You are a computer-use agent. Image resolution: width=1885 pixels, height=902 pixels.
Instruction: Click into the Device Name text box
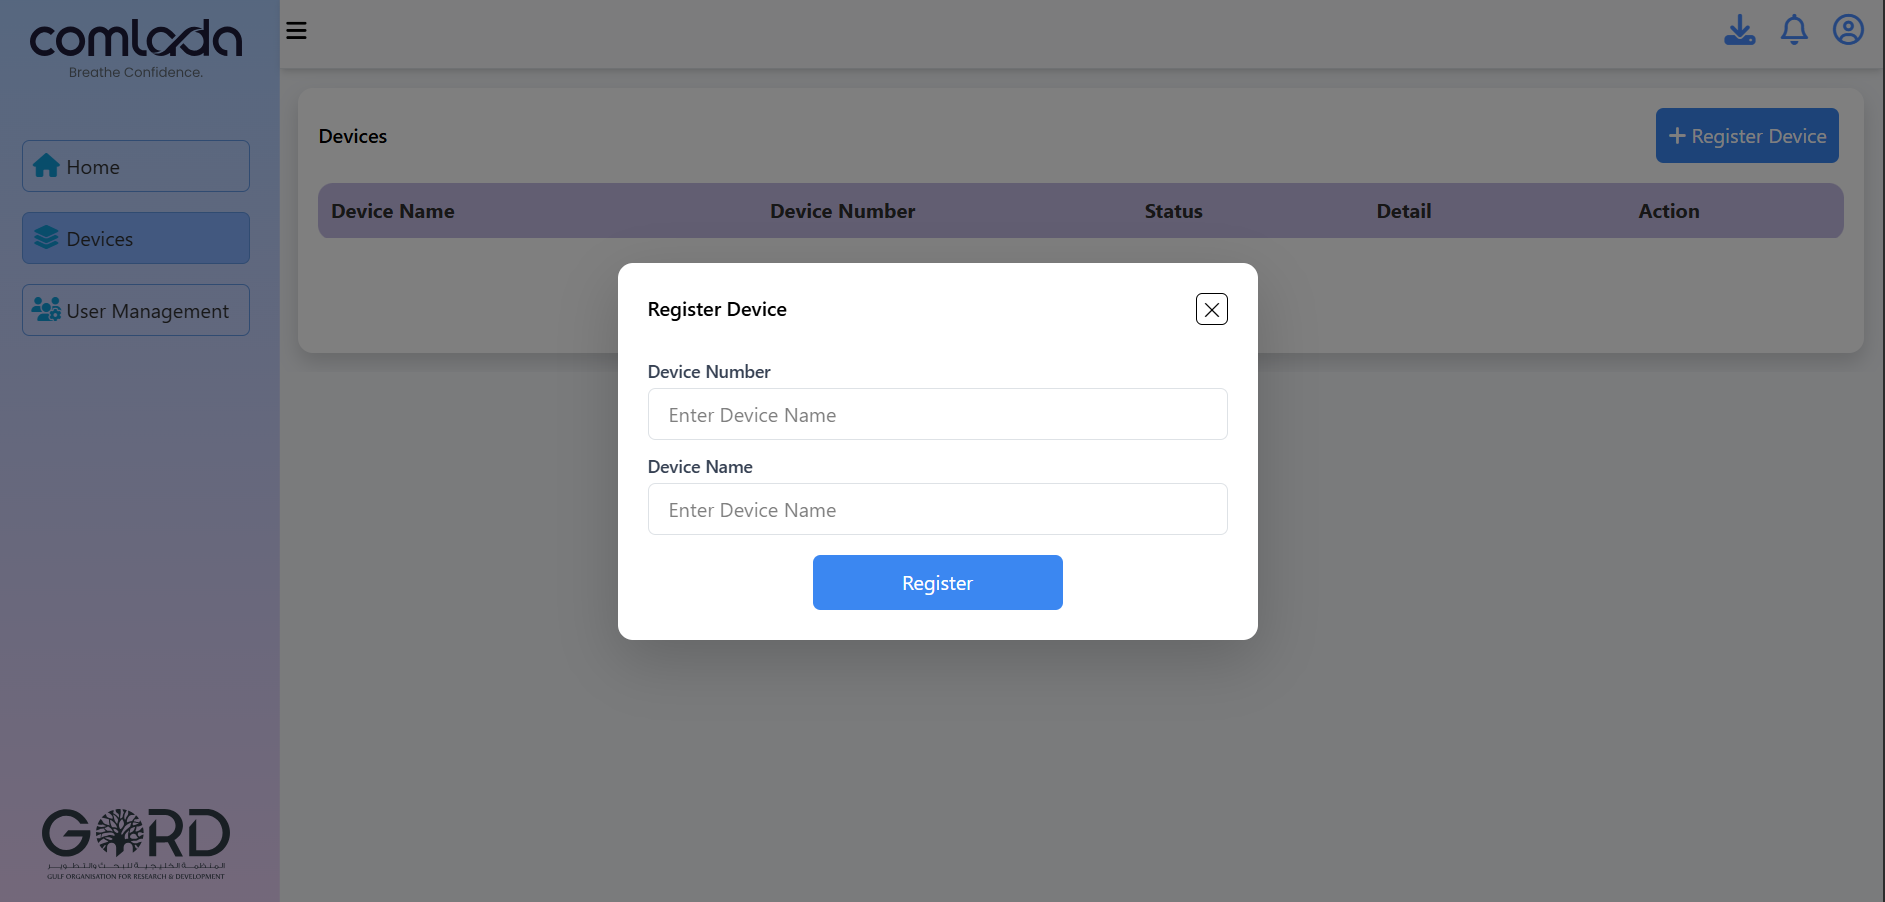[x=937, y=509]
